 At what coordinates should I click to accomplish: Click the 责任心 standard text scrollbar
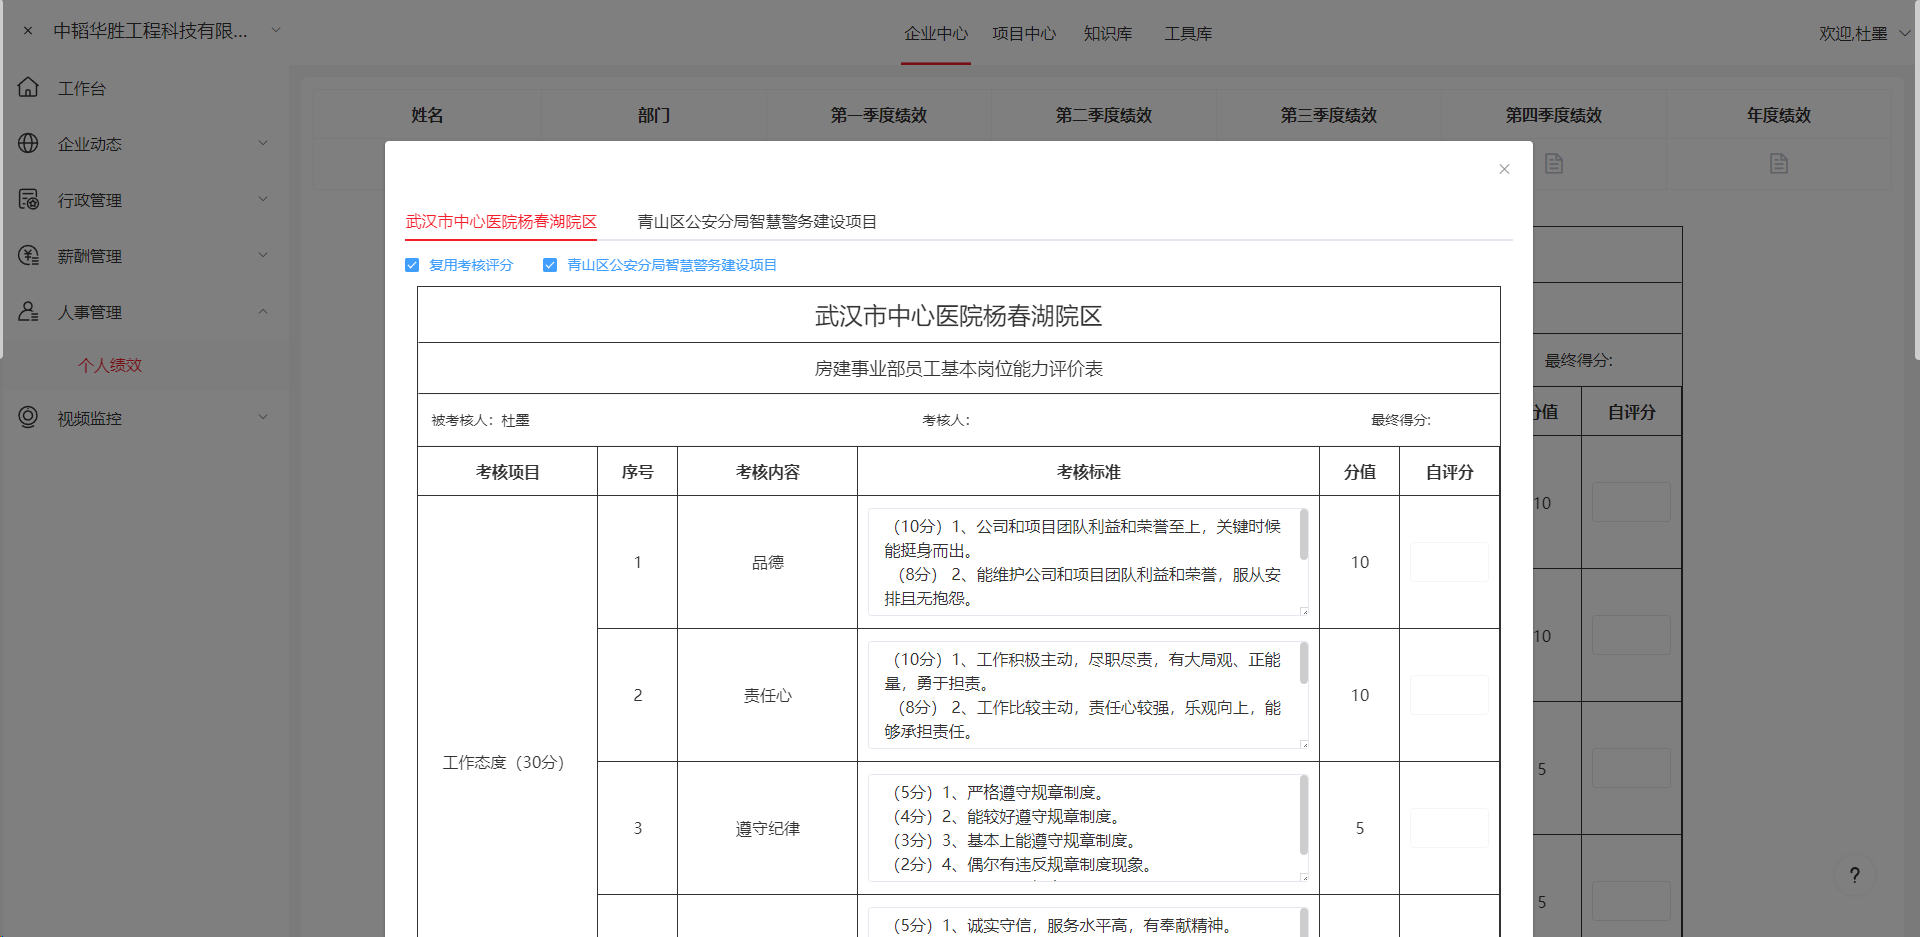click(x=1304, y=664)
